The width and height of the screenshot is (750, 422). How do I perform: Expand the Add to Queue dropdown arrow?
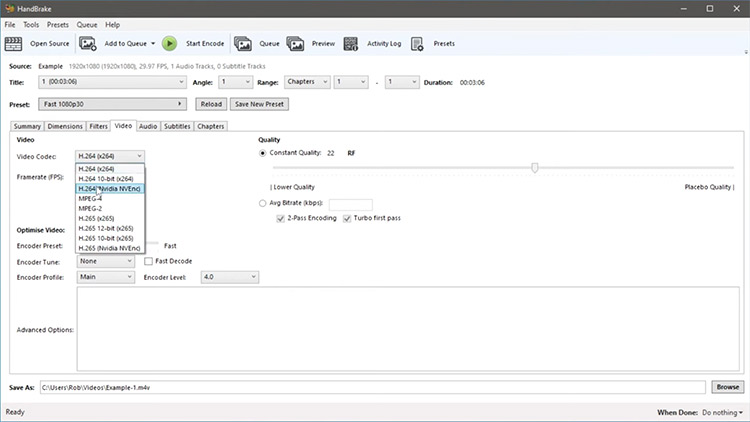tap(153, 44)
